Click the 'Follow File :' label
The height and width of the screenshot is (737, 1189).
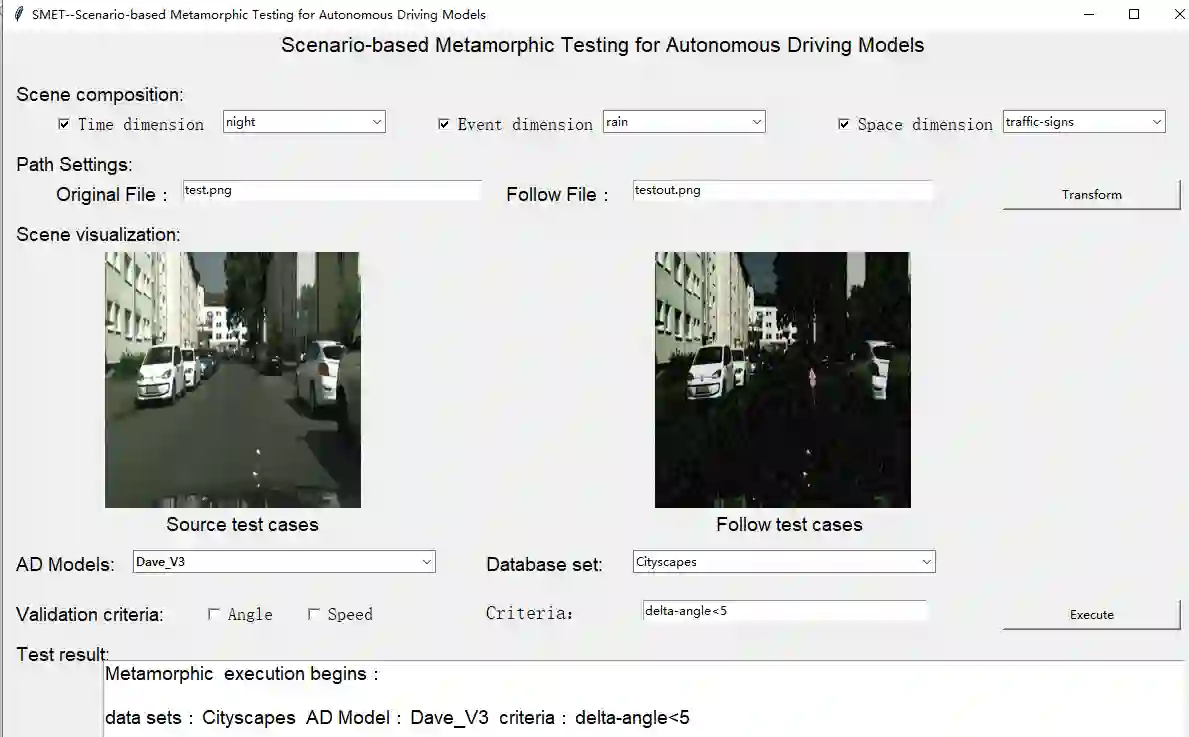557,195
